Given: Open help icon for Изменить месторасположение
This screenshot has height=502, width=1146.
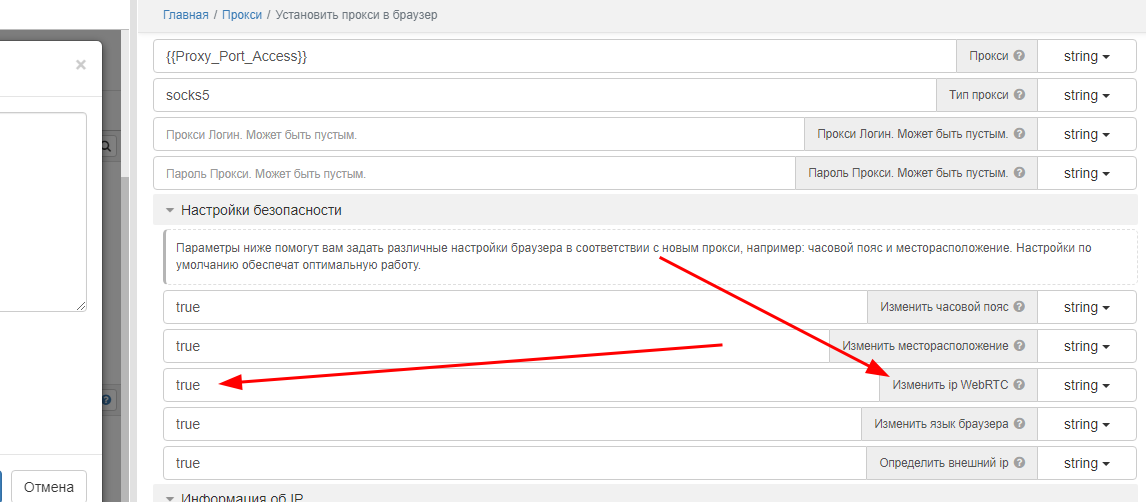Looking at the screenshot, I should tap(1019, 346).
